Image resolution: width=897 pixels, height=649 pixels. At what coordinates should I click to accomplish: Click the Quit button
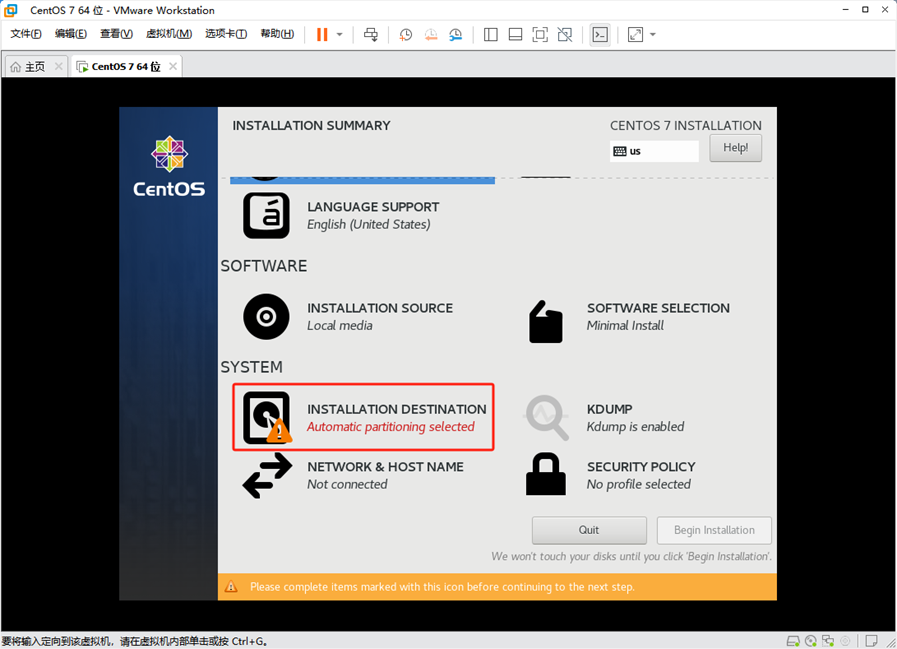coord(589,531)
